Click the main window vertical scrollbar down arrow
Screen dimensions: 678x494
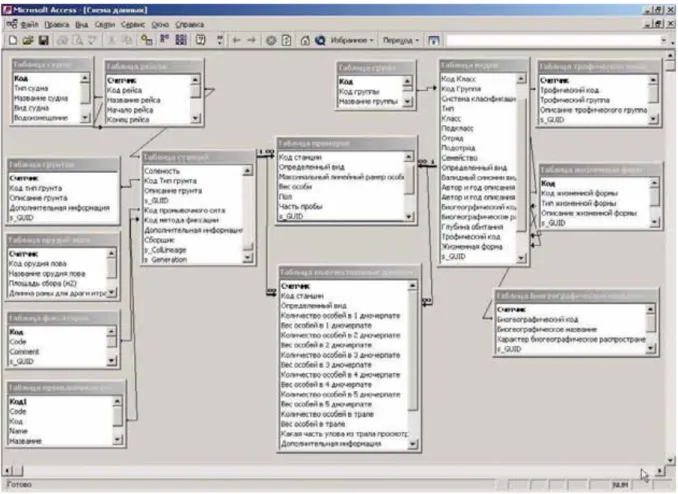[670, 460]
